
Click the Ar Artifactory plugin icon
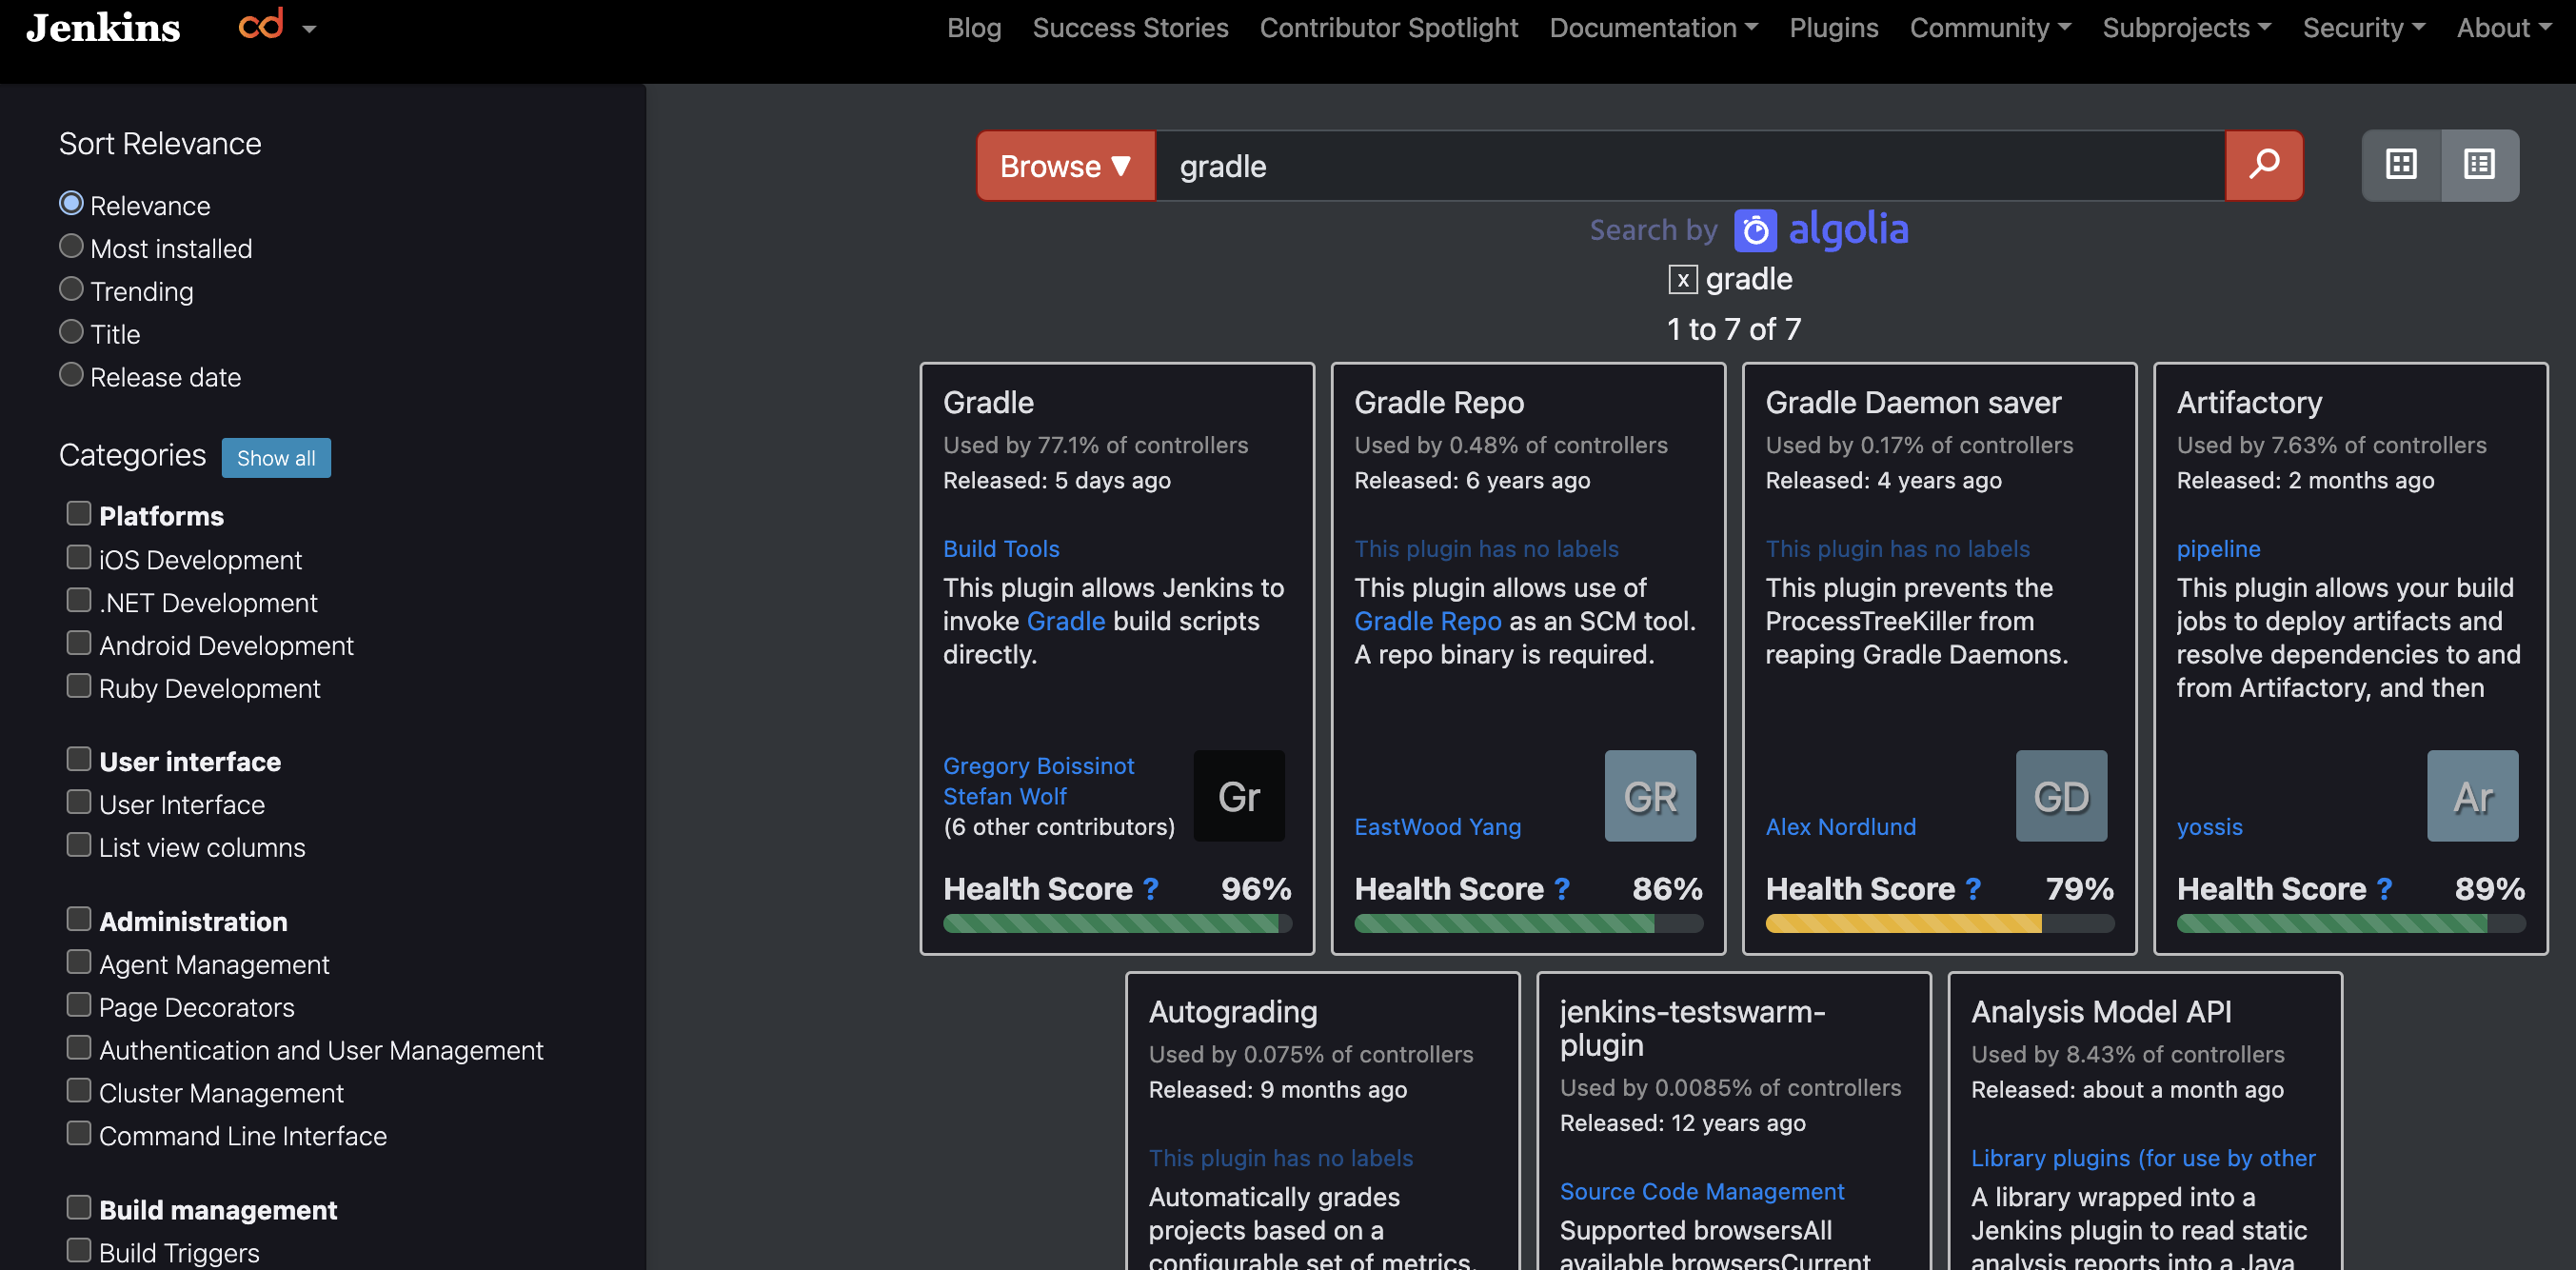(x=2471, y=796)
